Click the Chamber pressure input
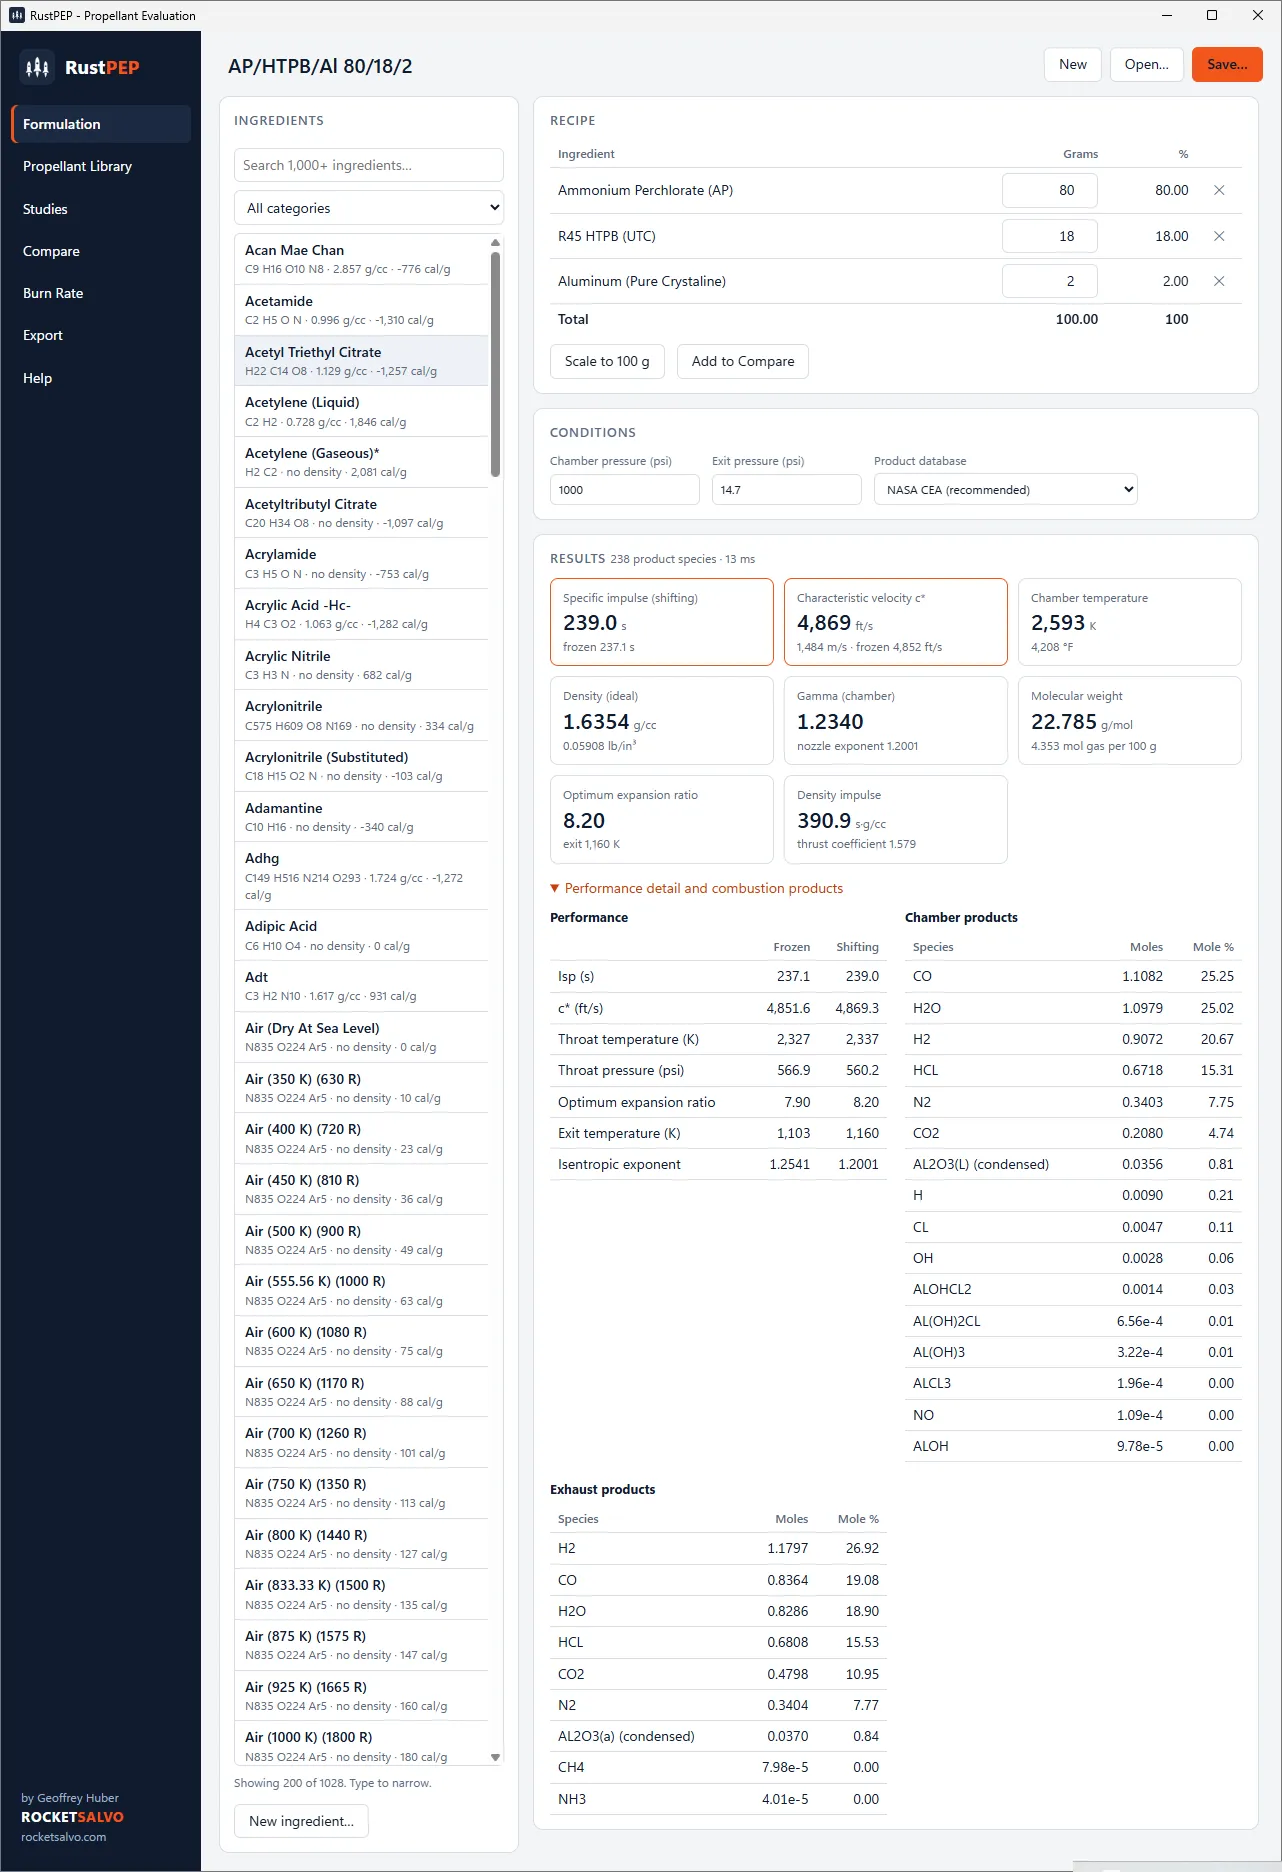 tap(625, 489)
